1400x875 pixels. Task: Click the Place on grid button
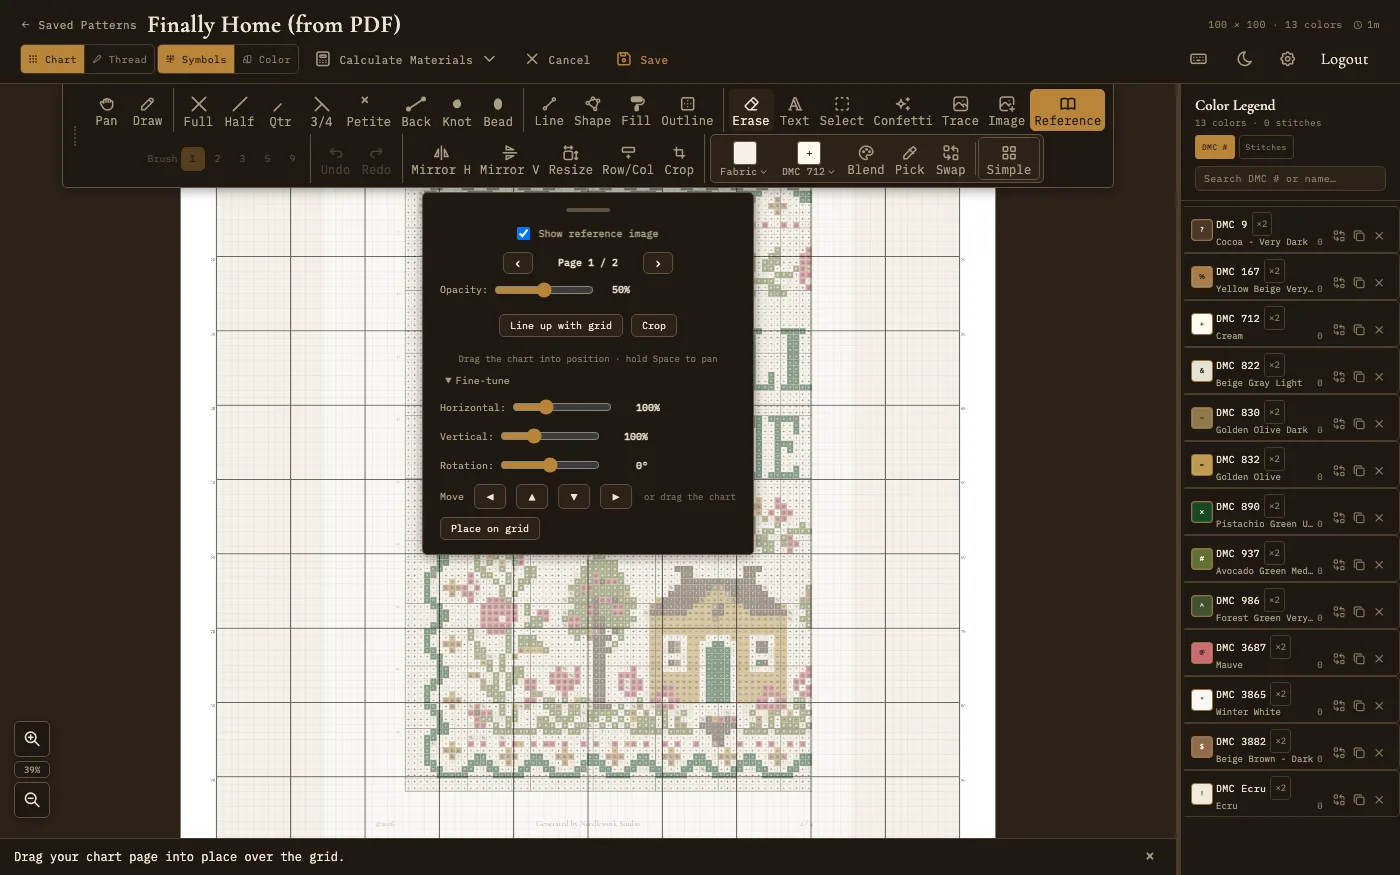(x=490, y=529)
